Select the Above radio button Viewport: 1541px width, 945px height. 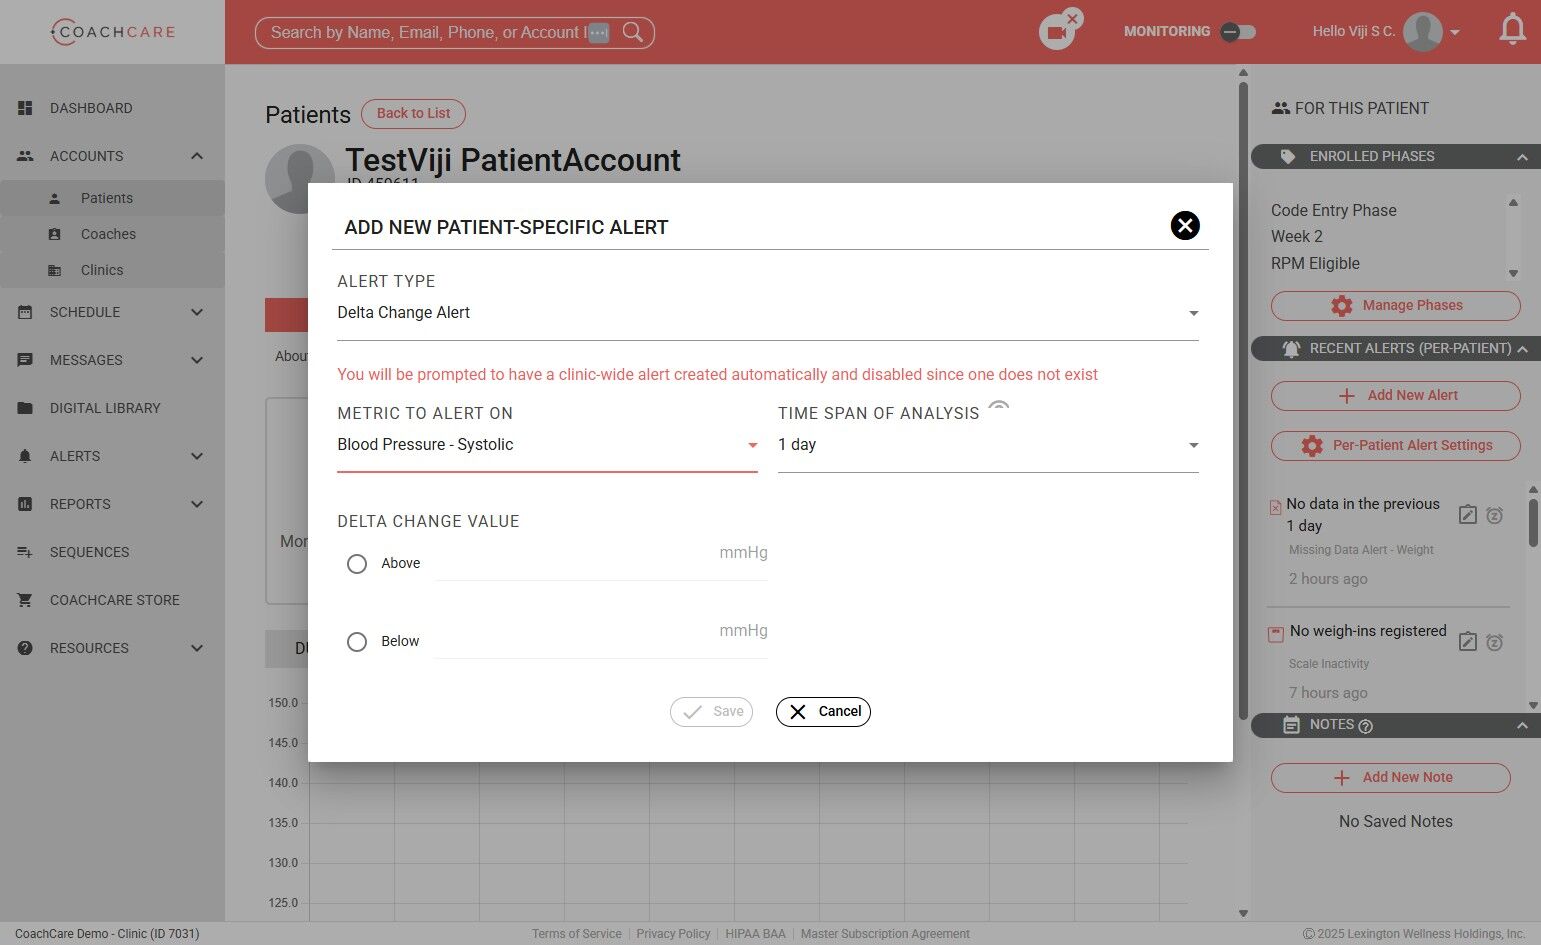[357, 564]
